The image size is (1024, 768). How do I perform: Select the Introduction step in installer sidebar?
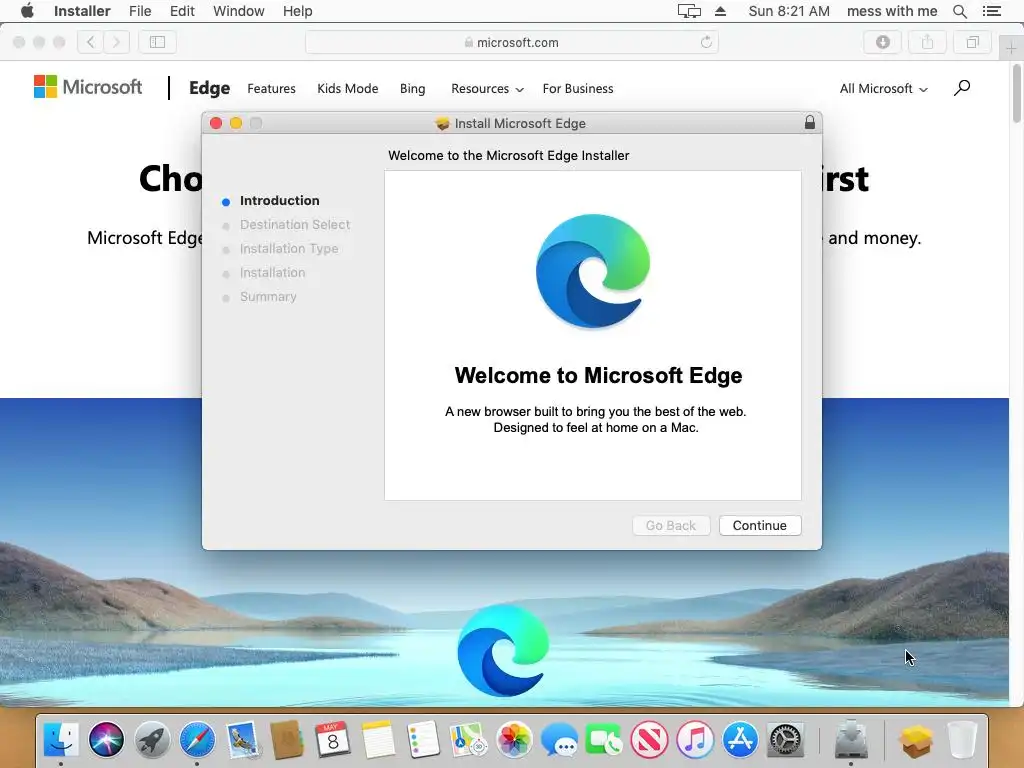[280, 200]
